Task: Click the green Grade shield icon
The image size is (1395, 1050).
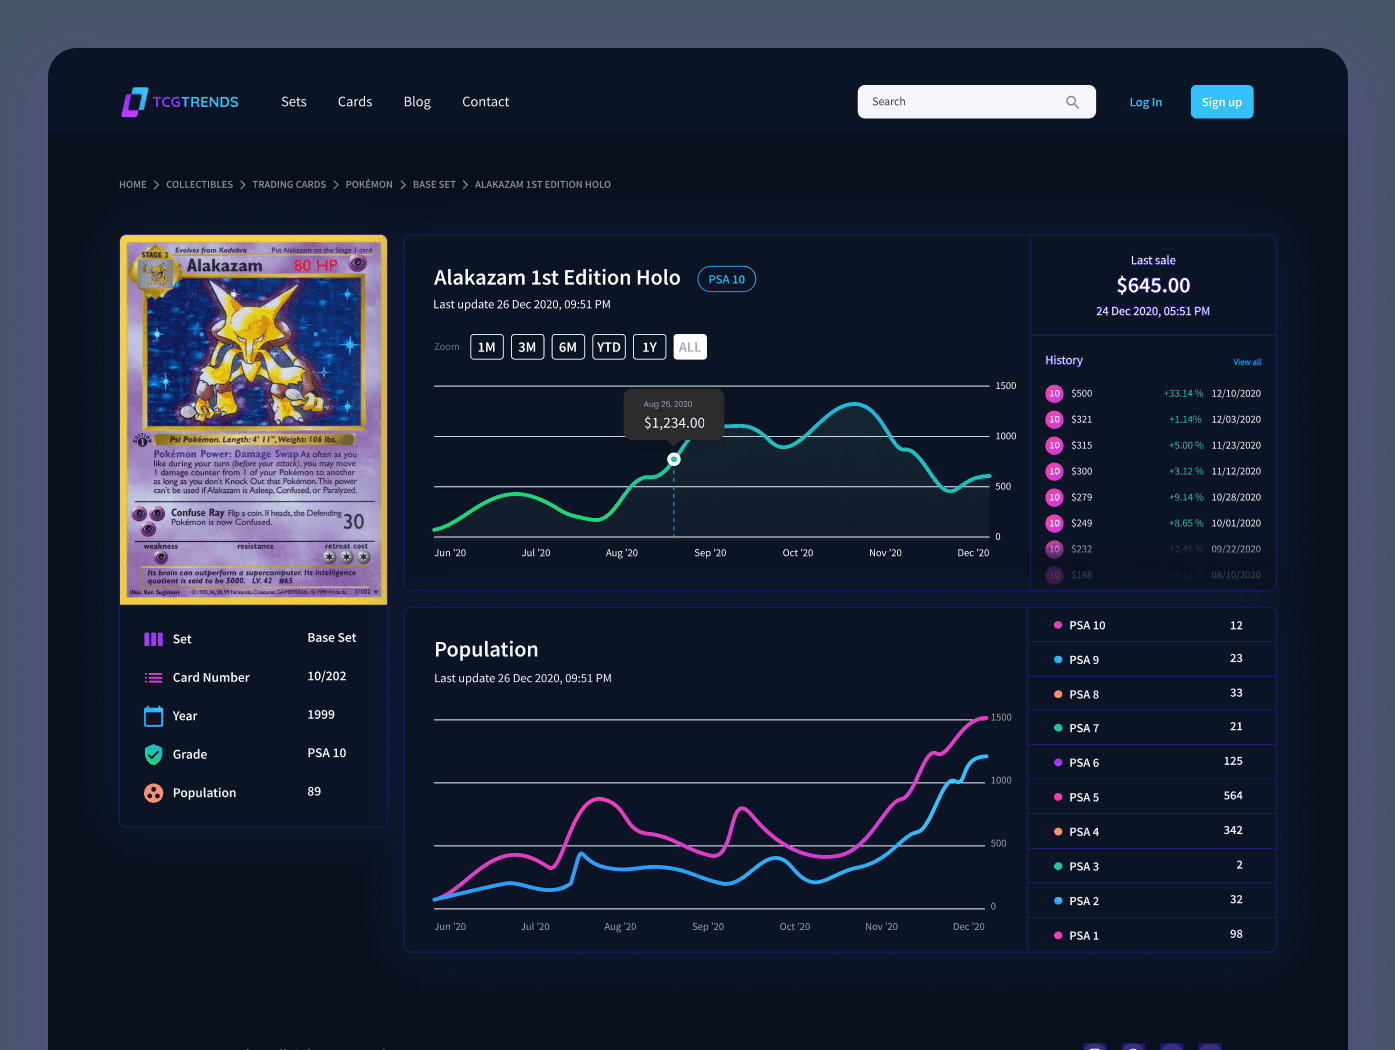Action: (x=153, y=754)
